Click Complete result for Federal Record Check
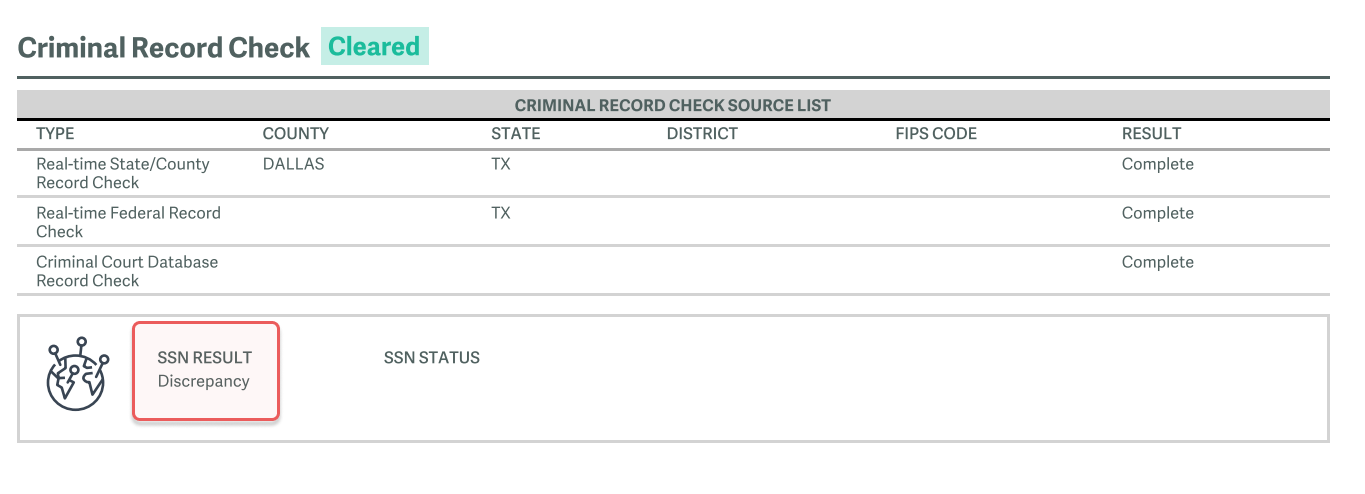1365x494 pixels. tap(1158, 213)
